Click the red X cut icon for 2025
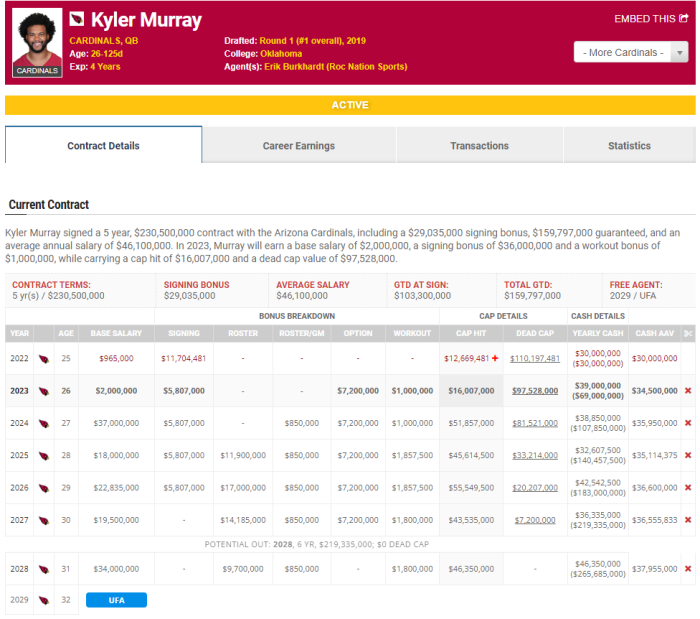Screen dimensions: 700x619 [x=688, y=455]
